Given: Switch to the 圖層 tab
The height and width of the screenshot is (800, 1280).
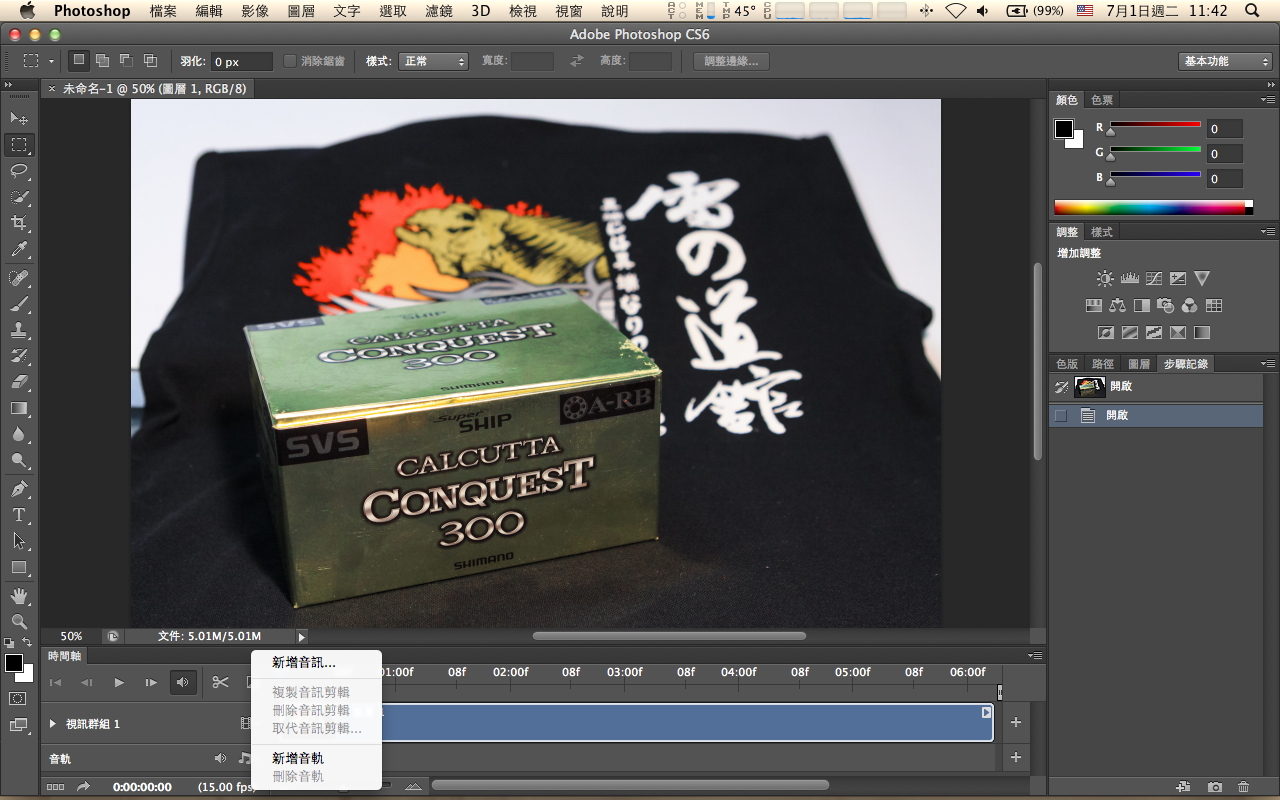Looking at the screenshot, I should [x=1138, y=364].
